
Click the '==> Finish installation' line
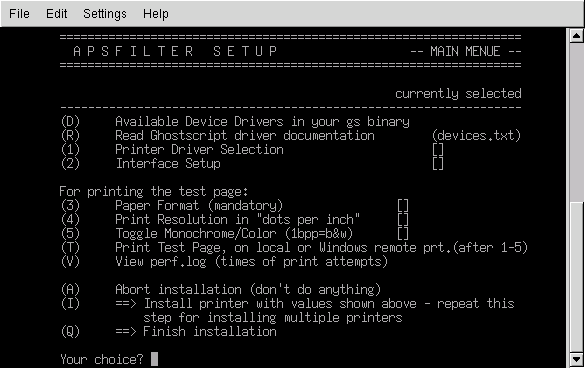click(x=196, y=331)
